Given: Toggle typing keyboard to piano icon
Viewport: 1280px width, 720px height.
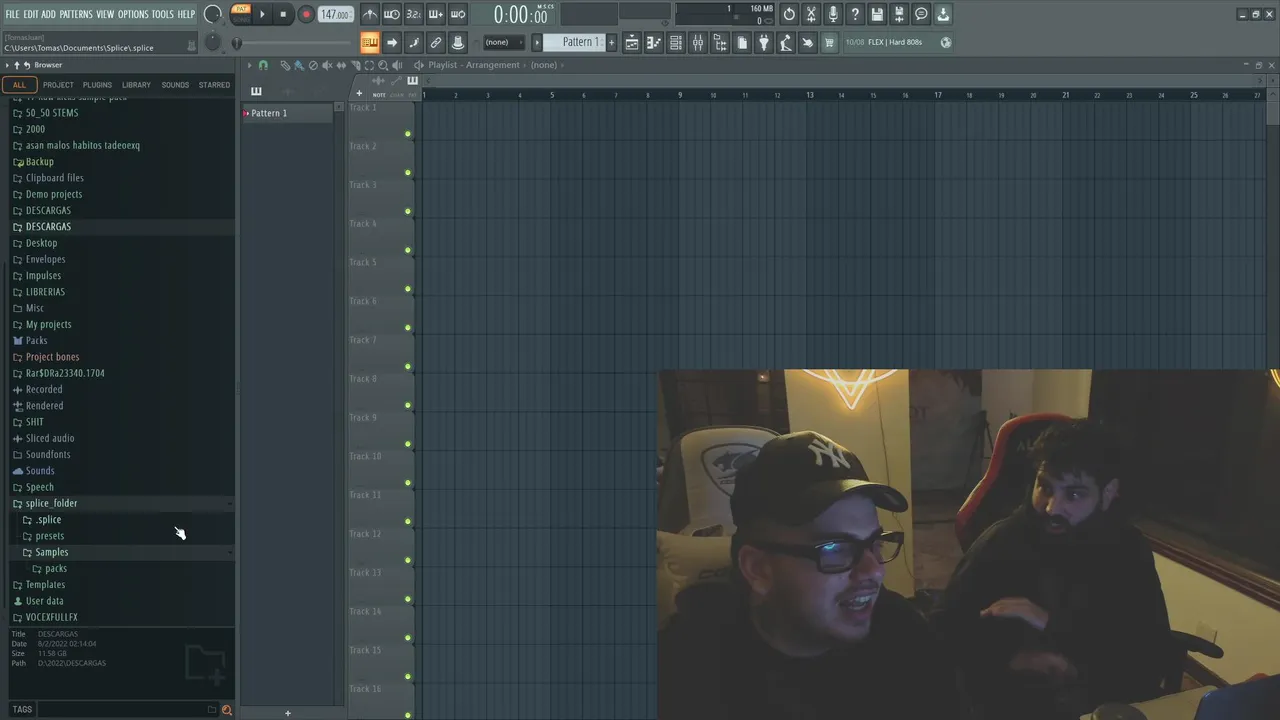Looking at the screenshot, I should point(370,42).
